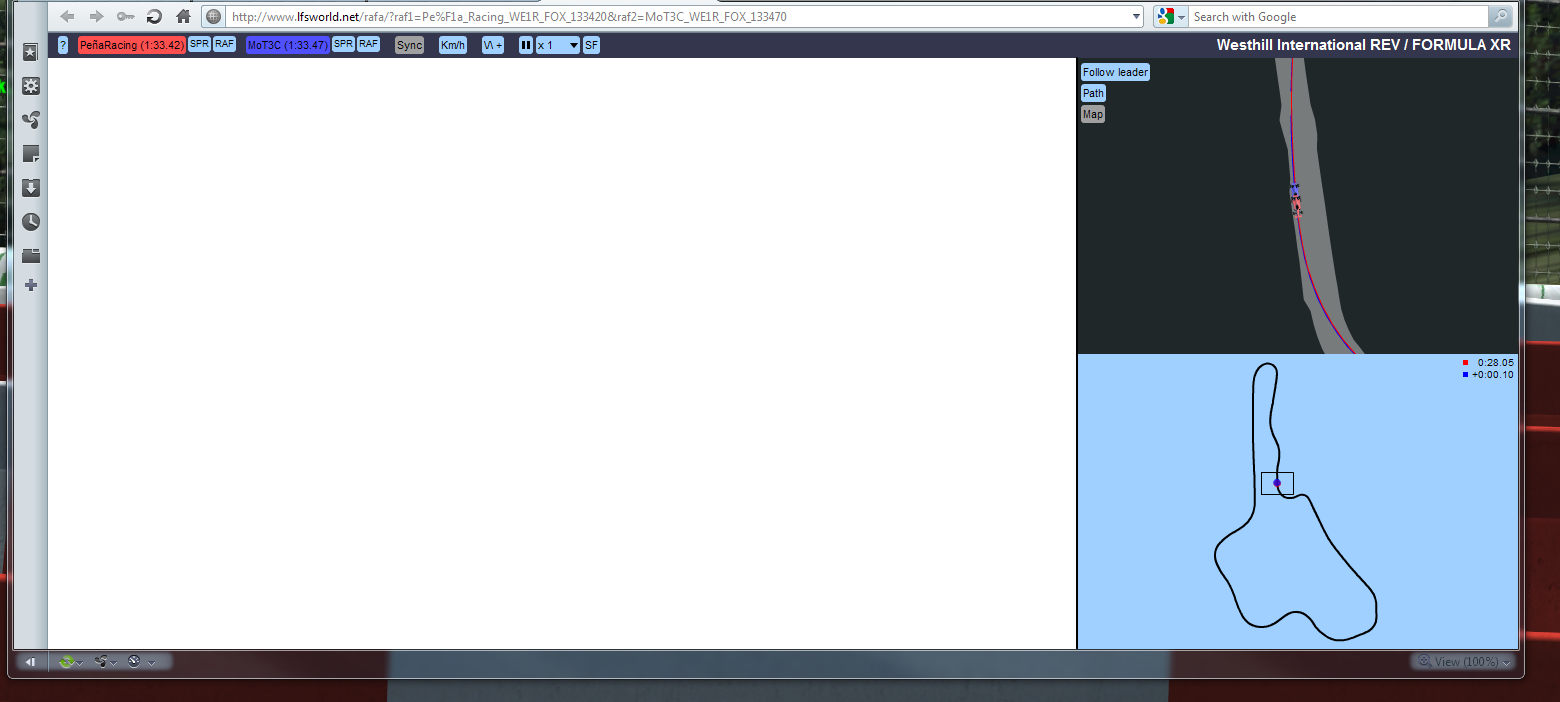Toggle the Map display button
1560x702 pixels.
coord(1093,114)
